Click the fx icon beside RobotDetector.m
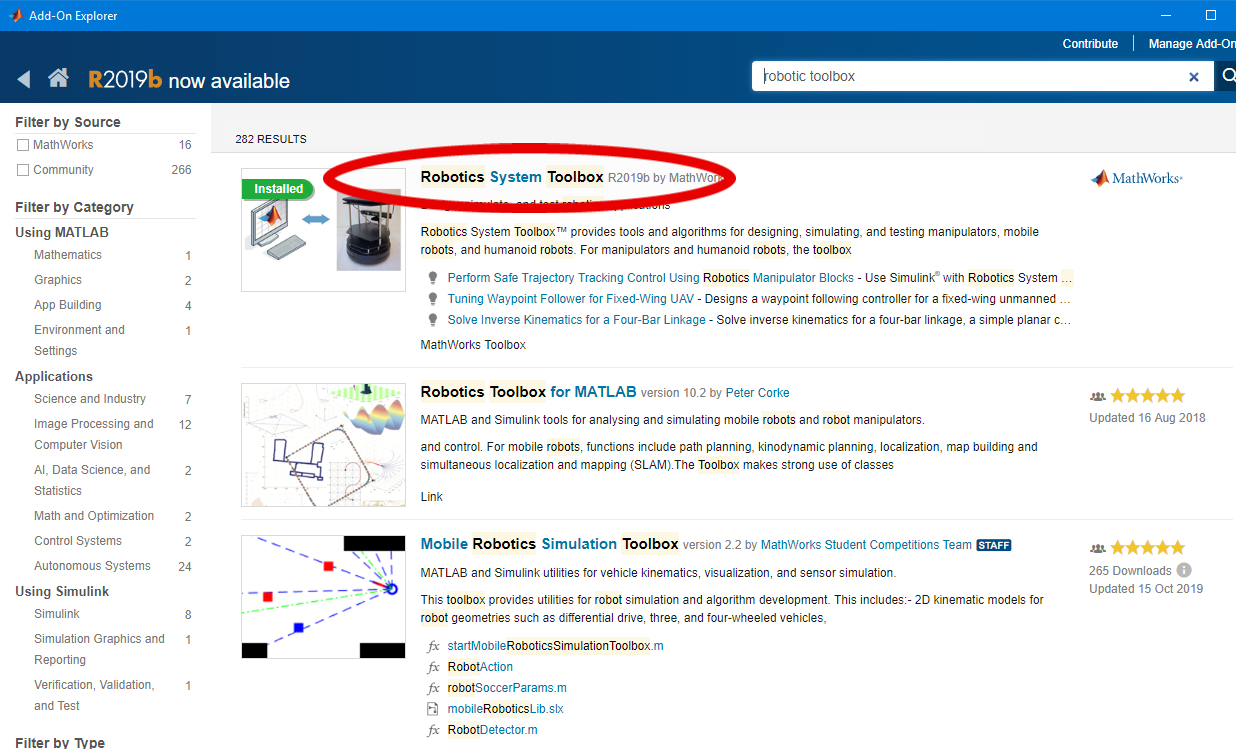The width and height of the screenshot is (1236, 749). point(433,730)
